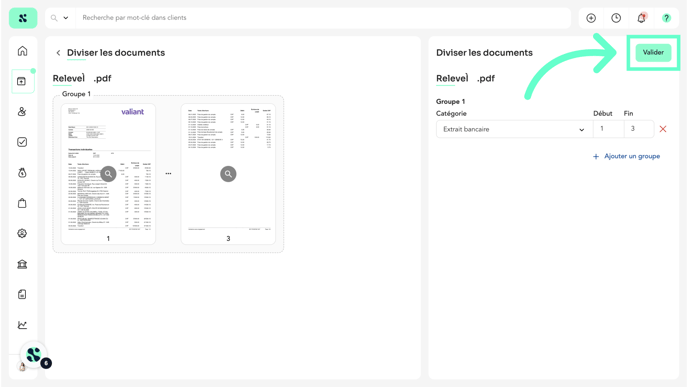Screen dimensions: 688x387
Task: Open the chart analytics icon in sidebar
Action: tap(22, 325)
